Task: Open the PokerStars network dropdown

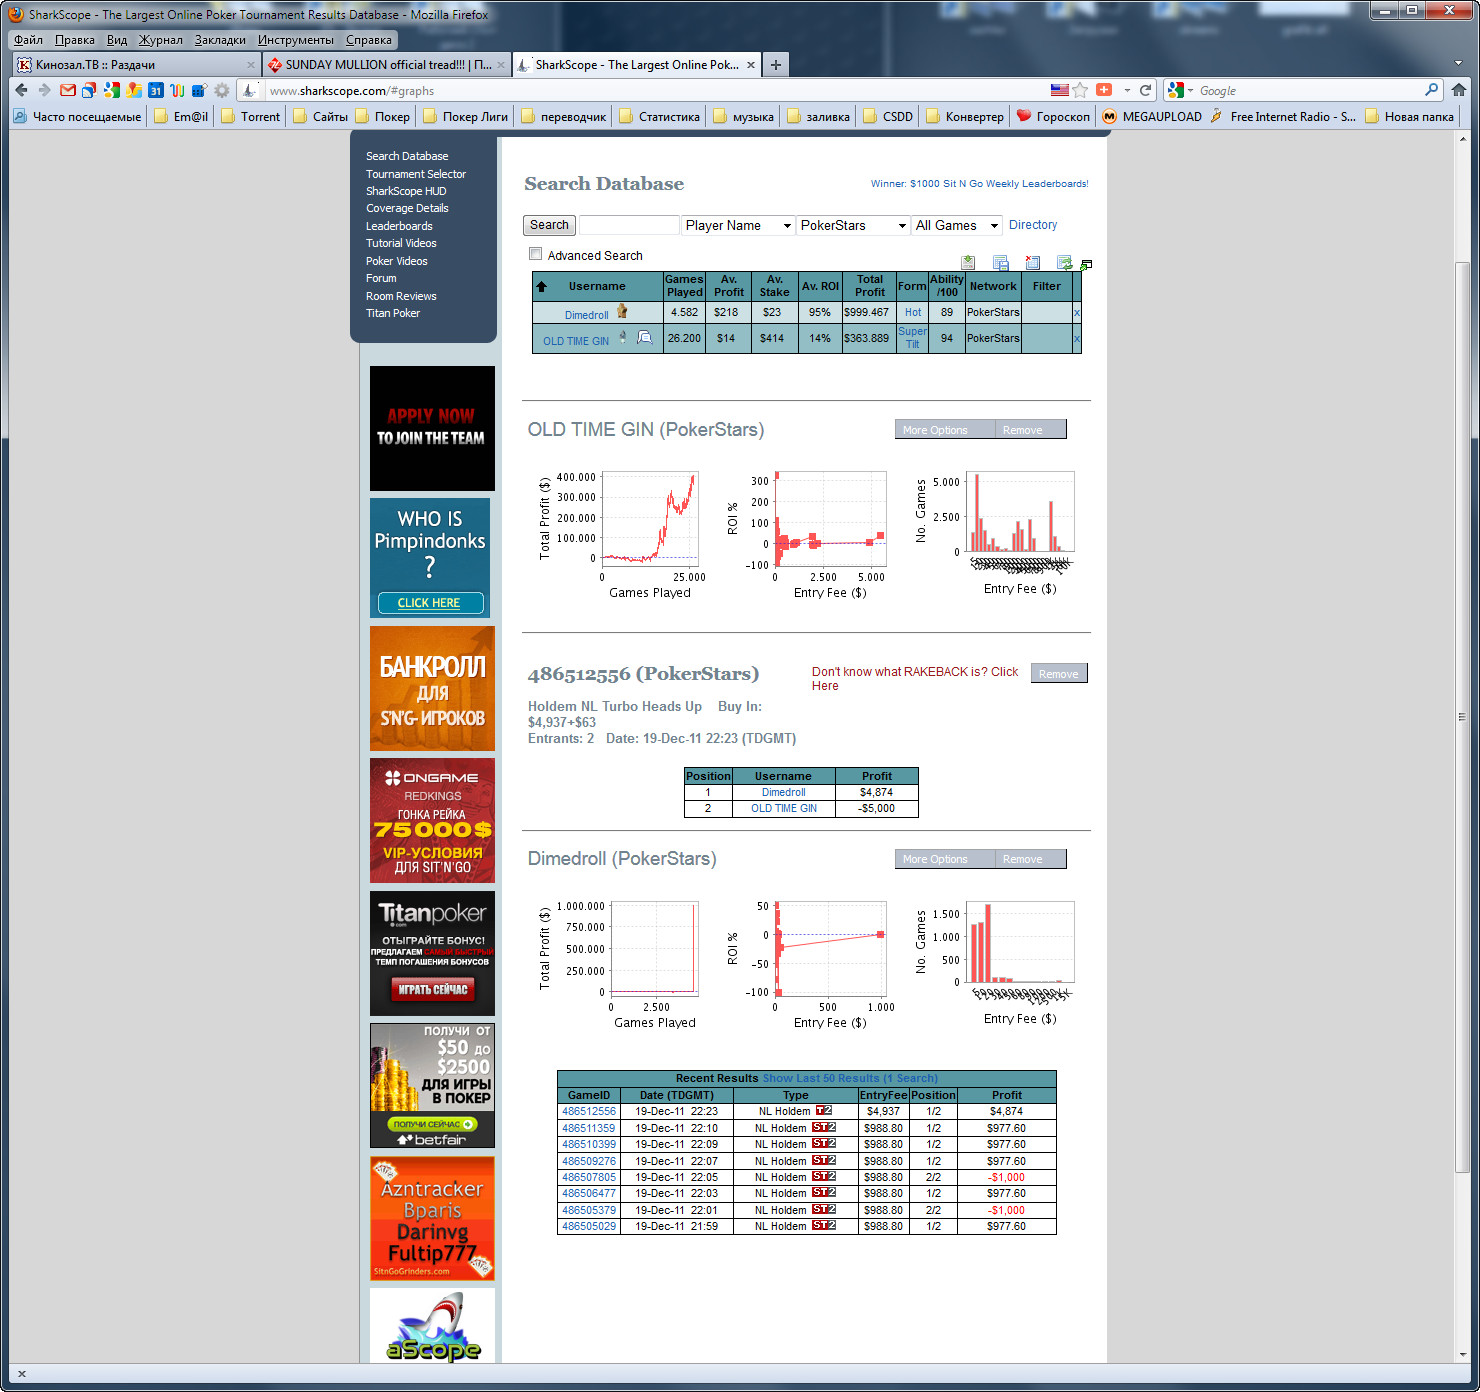Action: click(853, 225)
